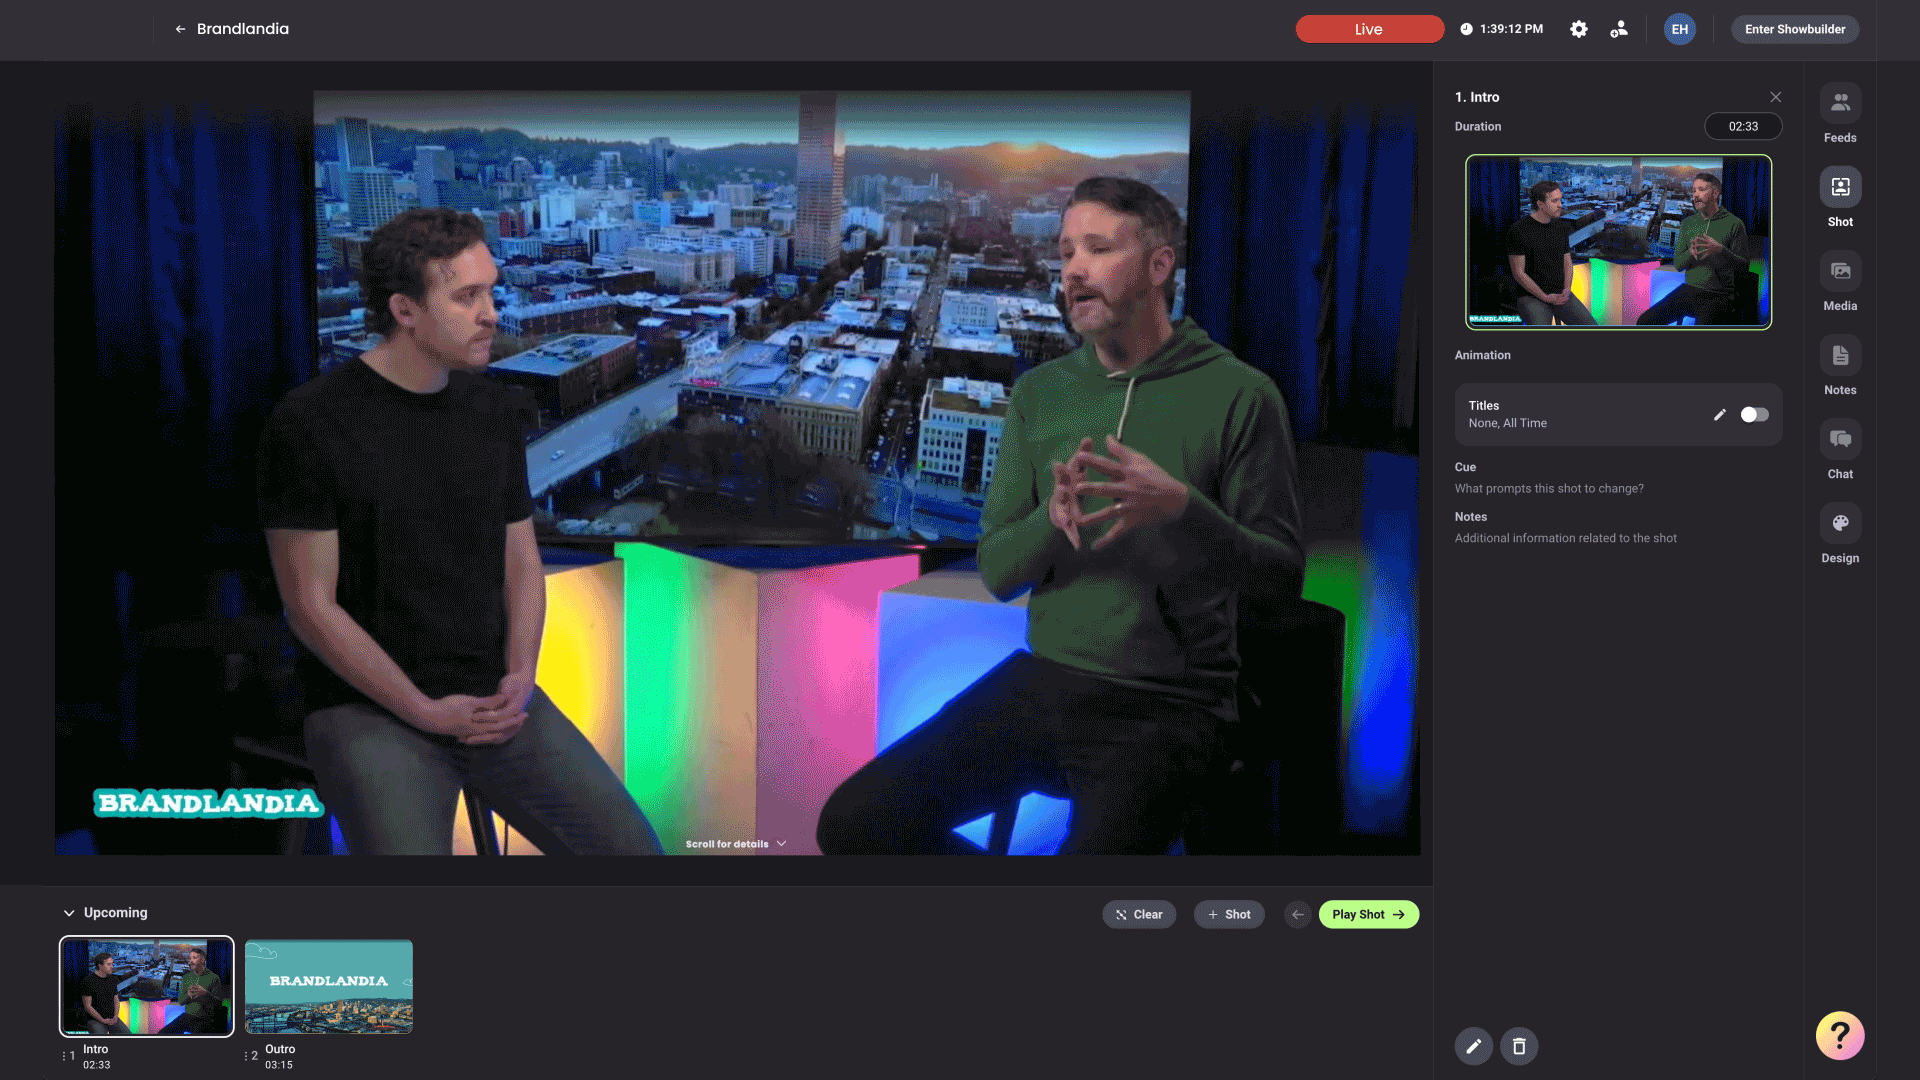Open the Chat panel
Viewport: 1920px width, 1080px height.
[1840, 450]
